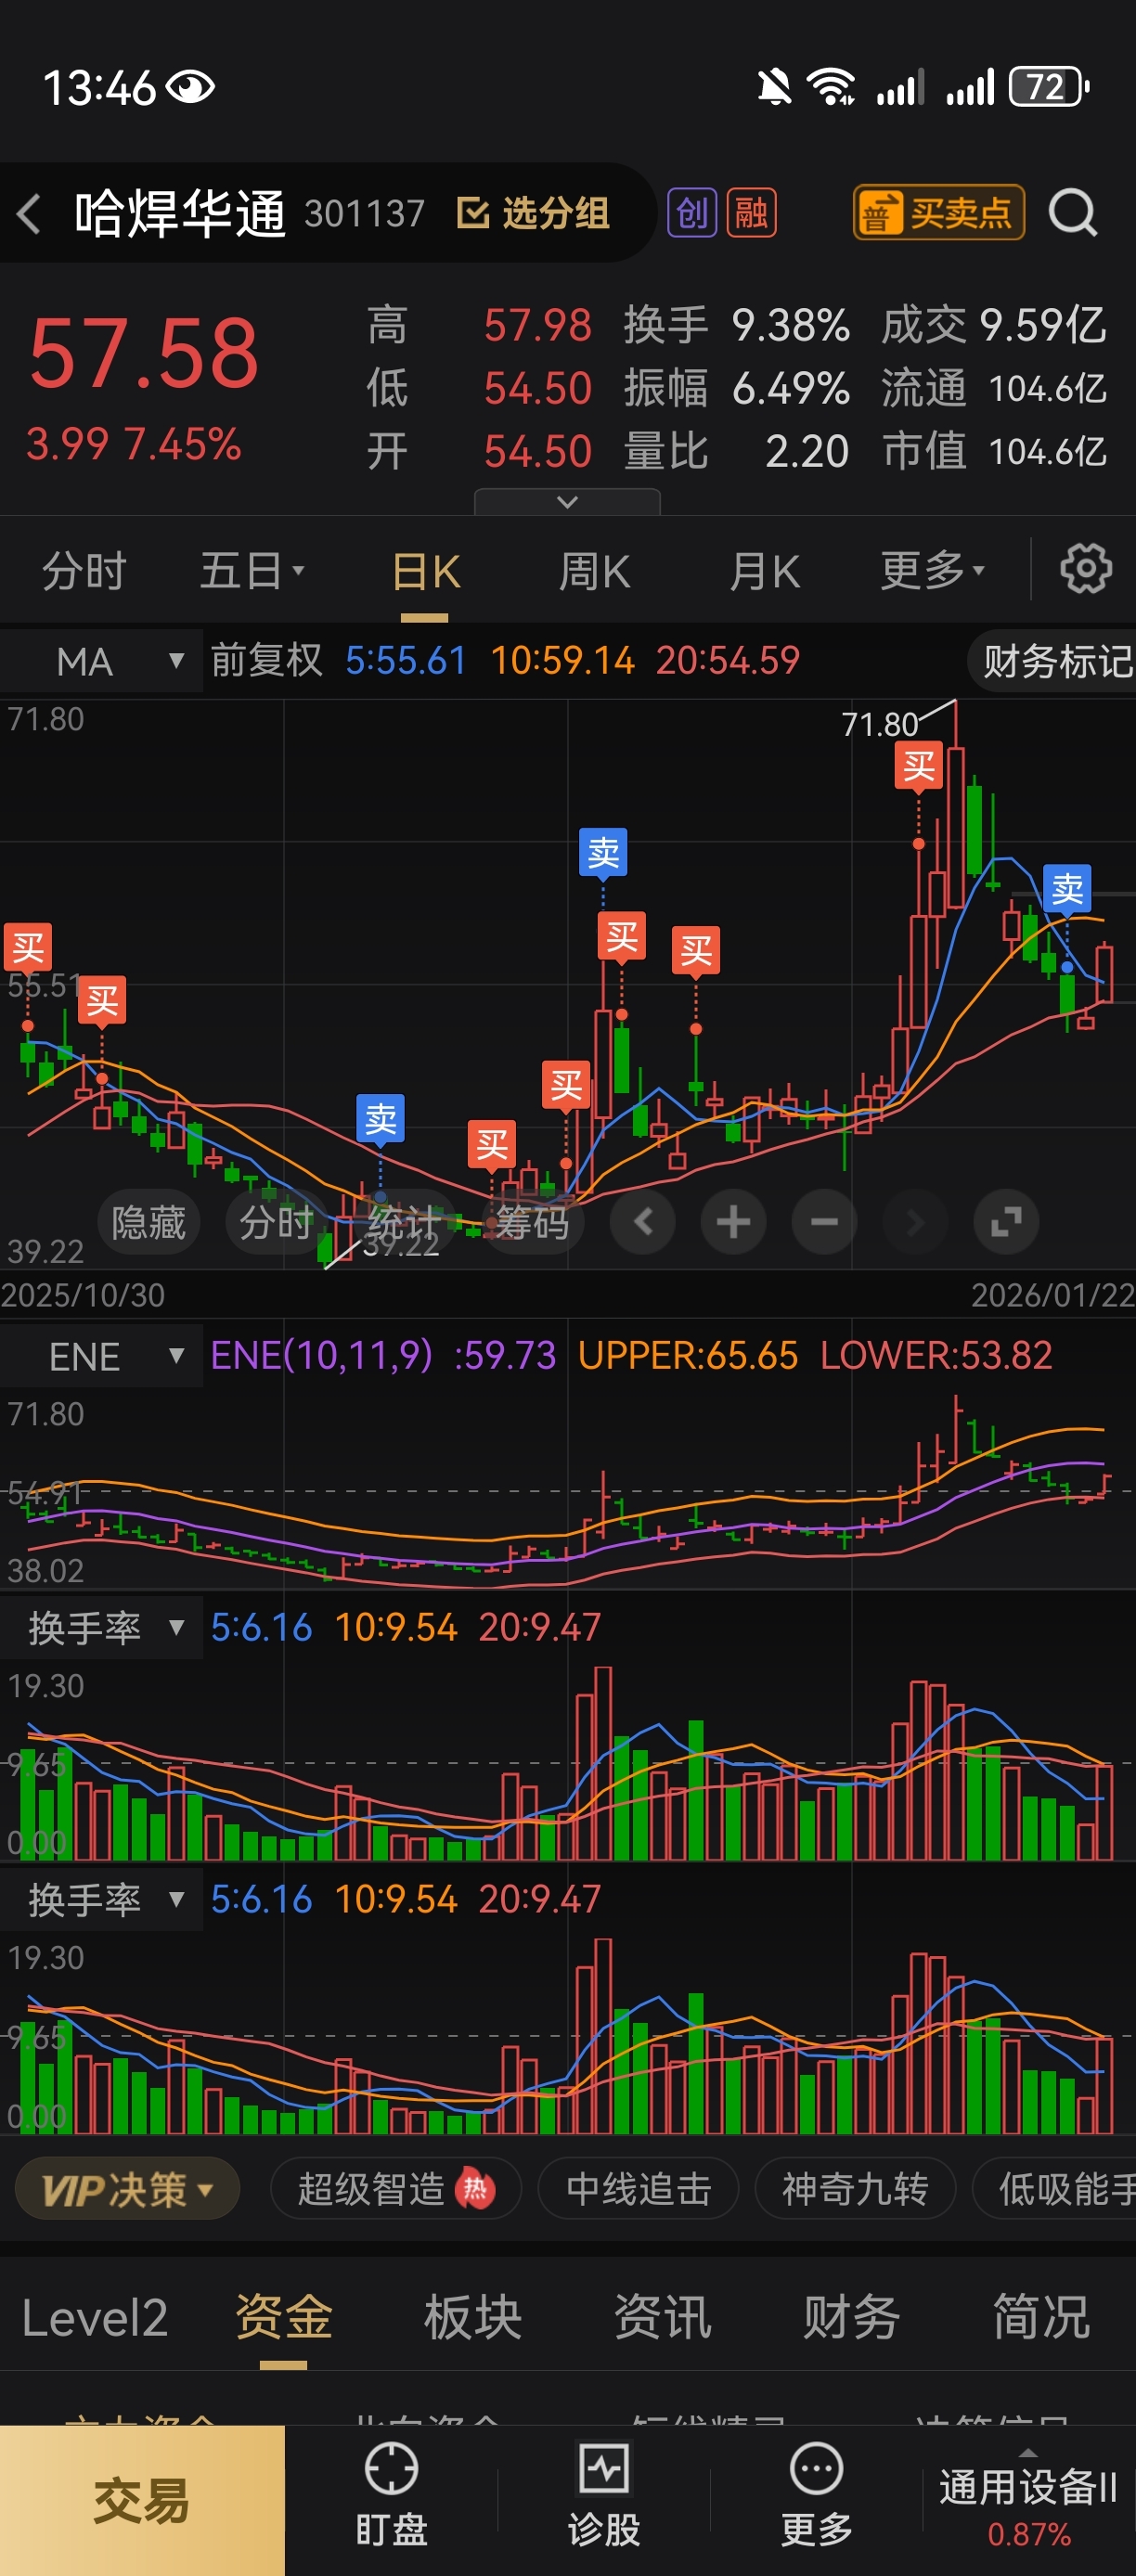Select 中线追击 strategy chip

[638, 2190]
